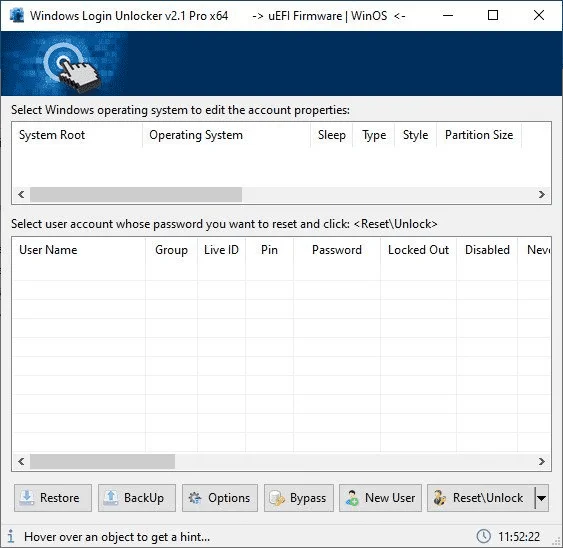Click the Bypass button

point(299,498)
